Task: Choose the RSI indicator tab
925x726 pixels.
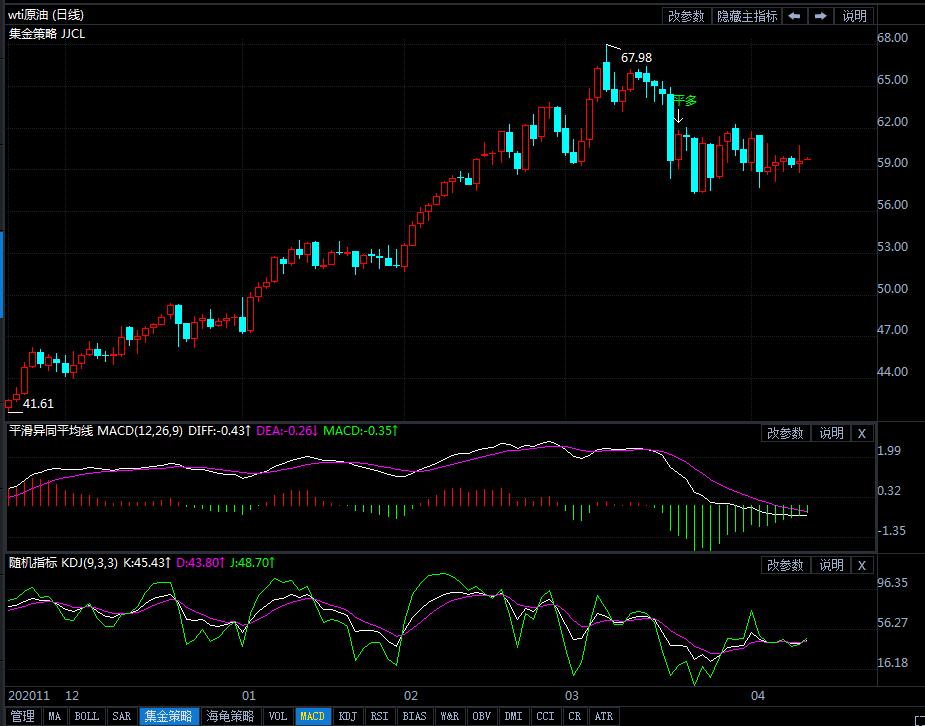Action: click(x=379, y=716)
